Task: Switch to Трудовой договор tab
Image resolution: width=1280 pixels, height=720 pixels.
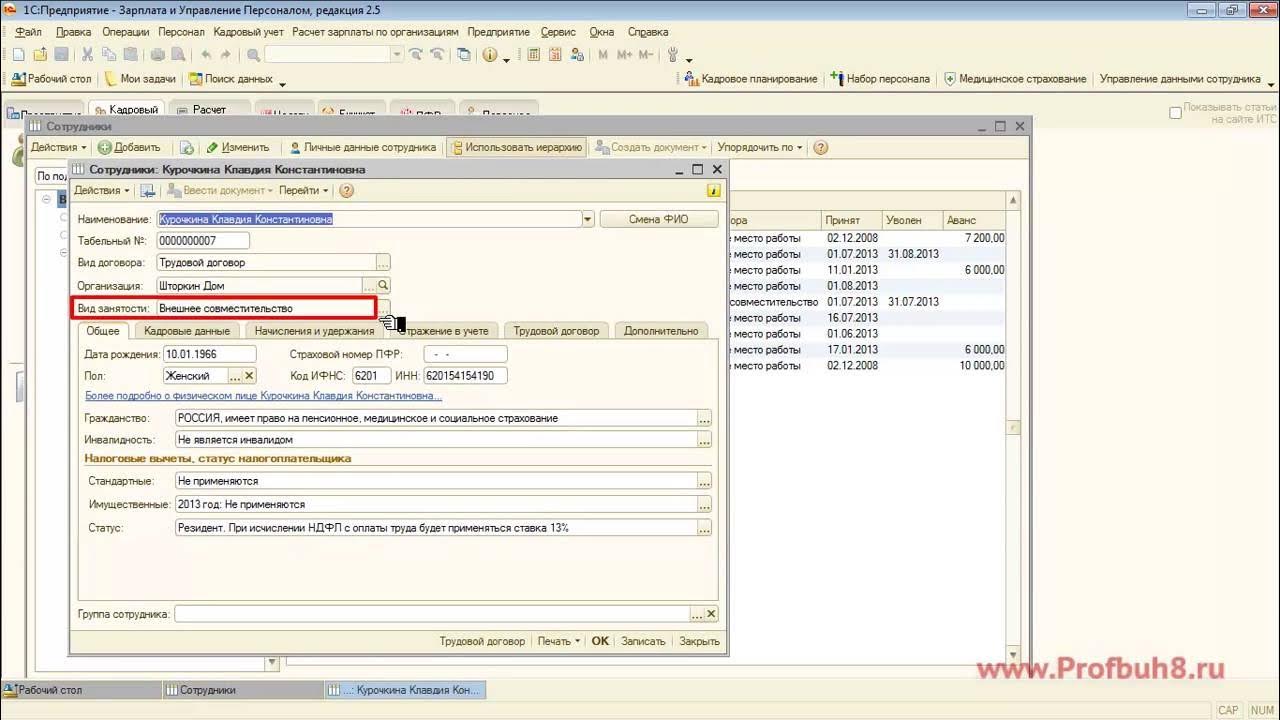Action: pos(556,331)
